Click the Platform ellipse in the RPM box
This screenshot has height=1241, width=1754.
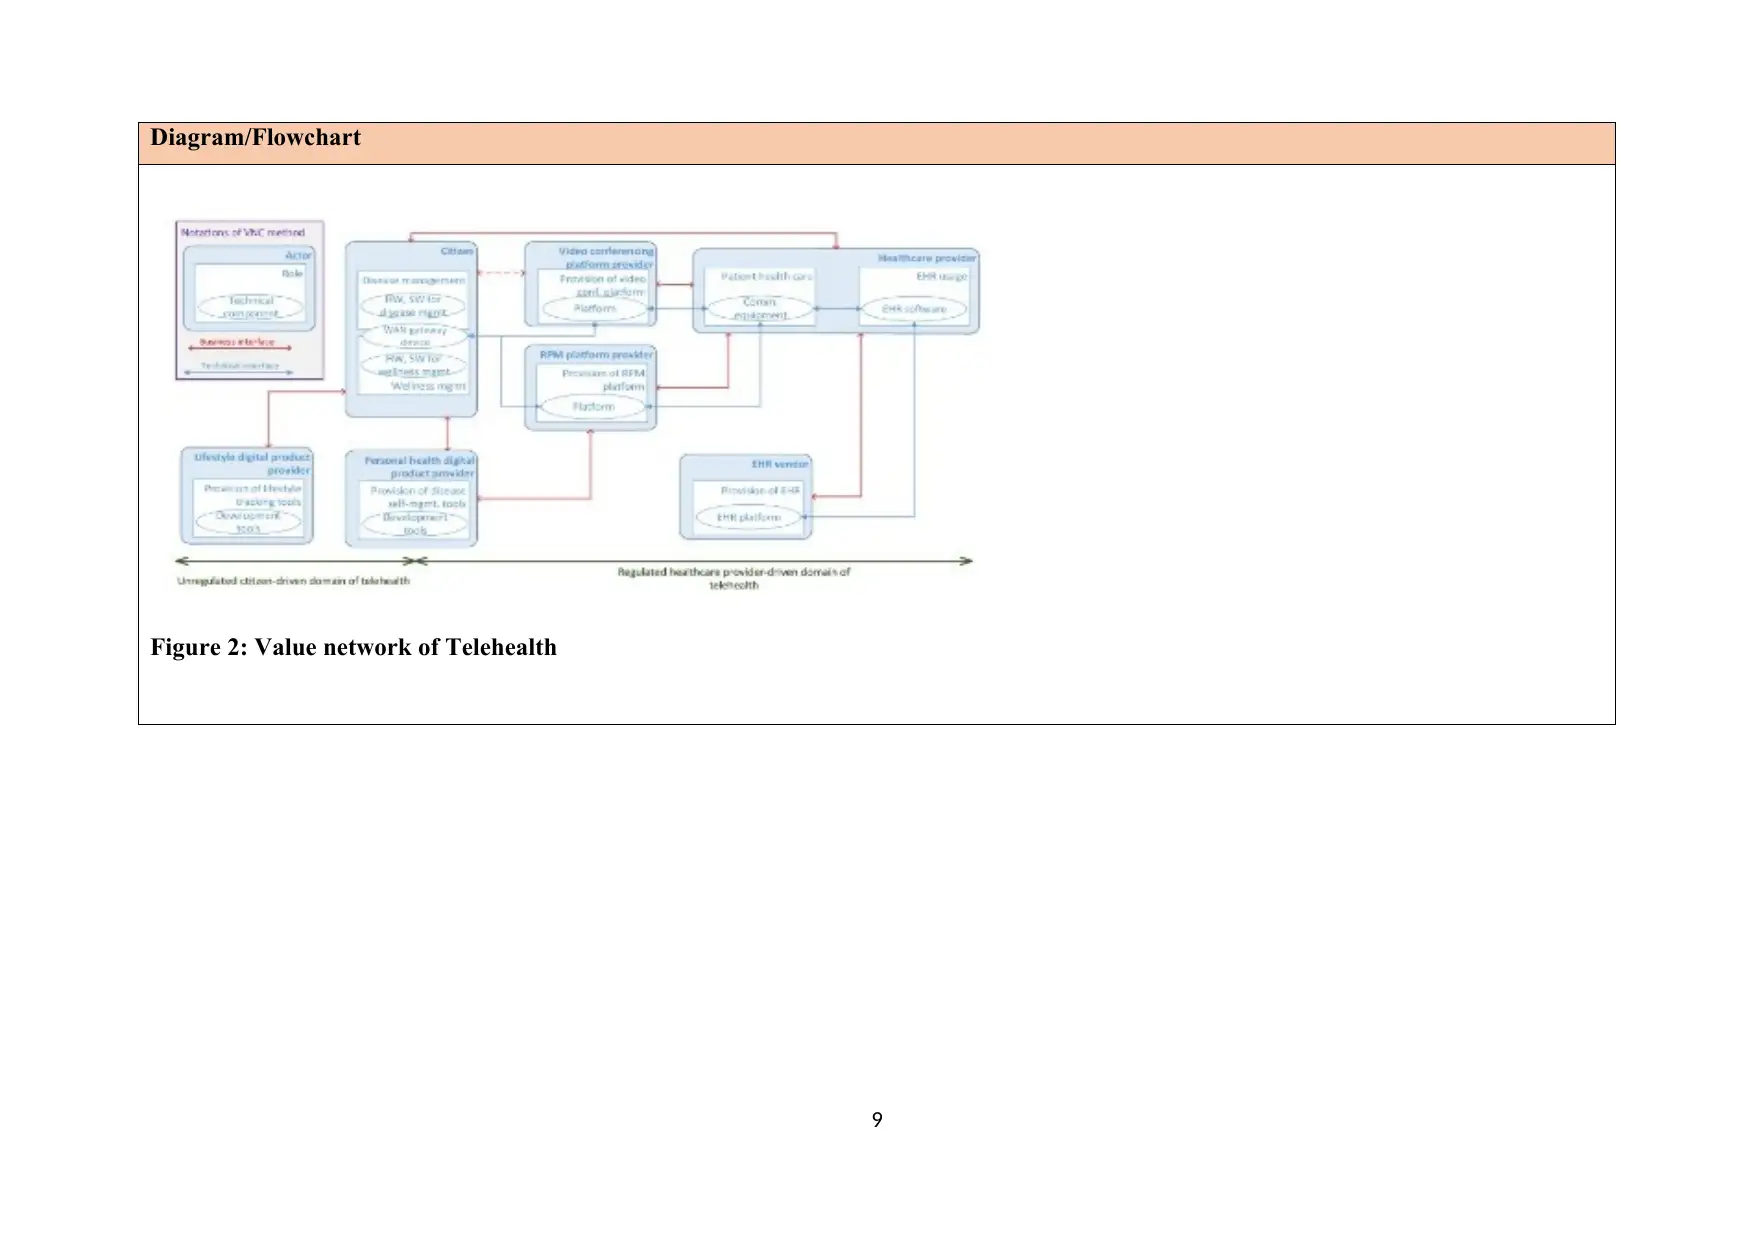coord(594,407)
